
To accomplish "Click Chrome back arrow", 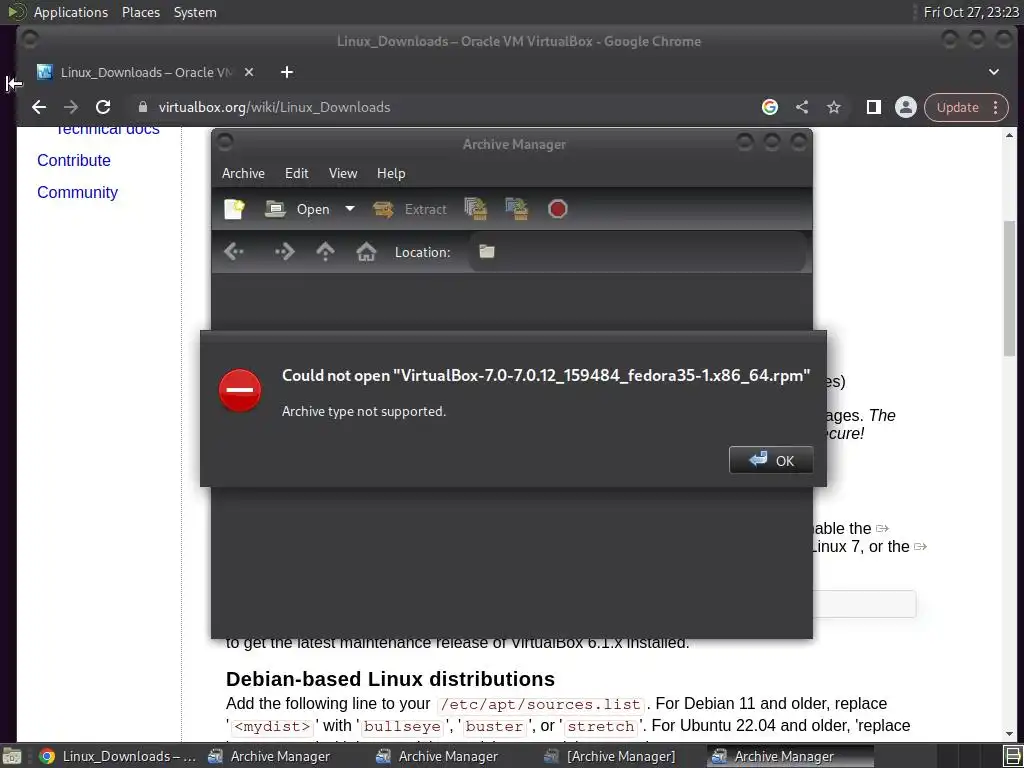I will 39,107.
